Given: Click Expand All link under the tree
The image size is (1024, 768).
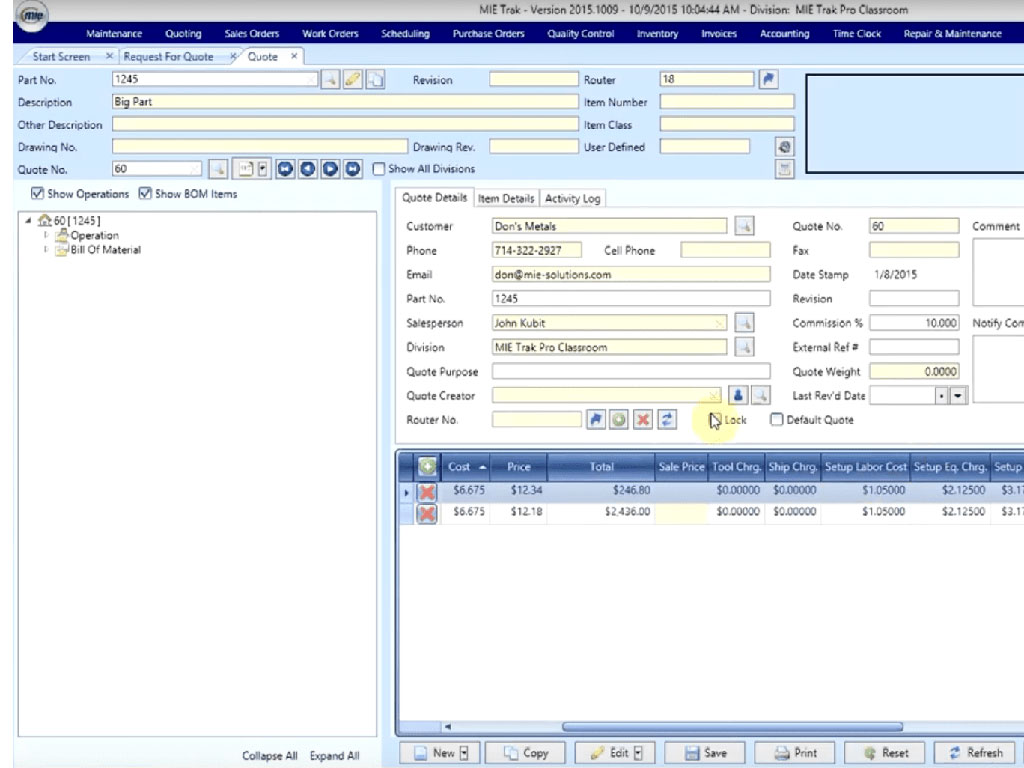Looking at the screenshot, I should point(334,756).
